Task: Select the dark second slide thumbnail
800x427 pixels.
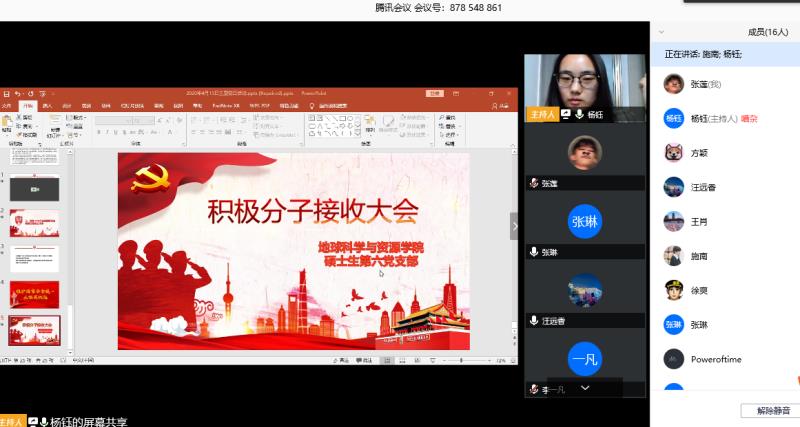Action: point(35,187)
